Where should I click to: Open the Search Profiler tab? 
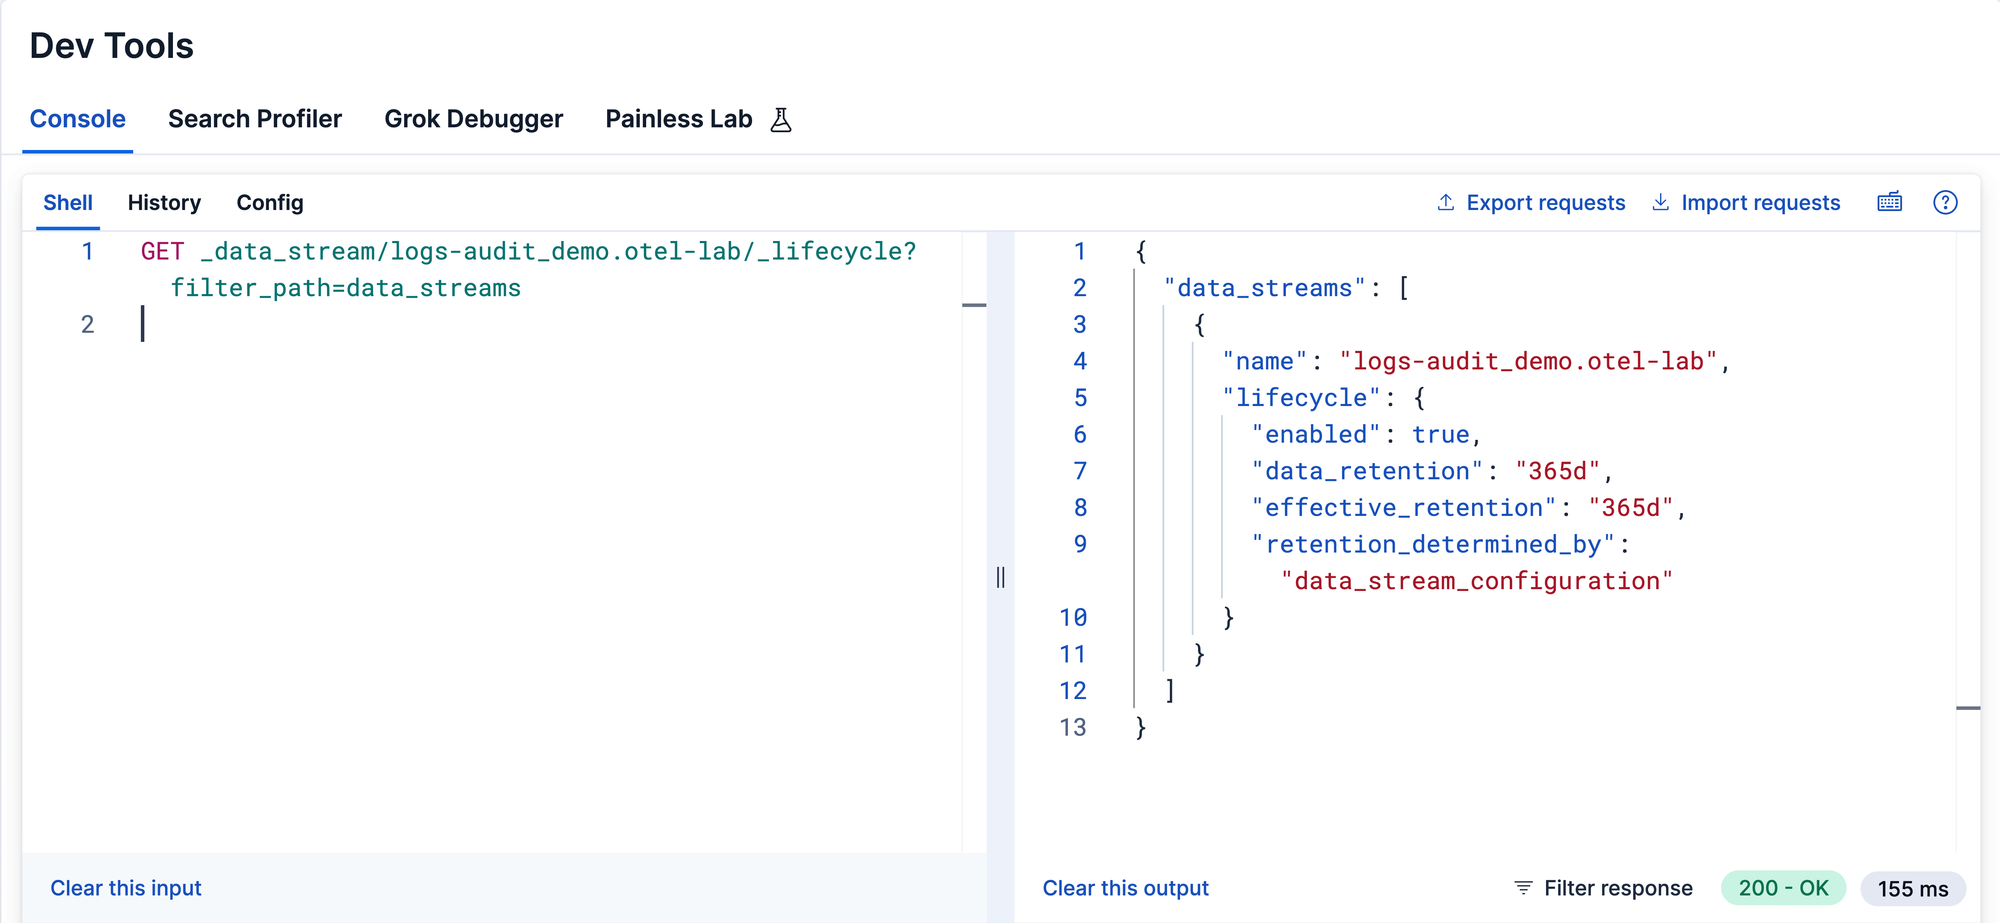(255, 119)
